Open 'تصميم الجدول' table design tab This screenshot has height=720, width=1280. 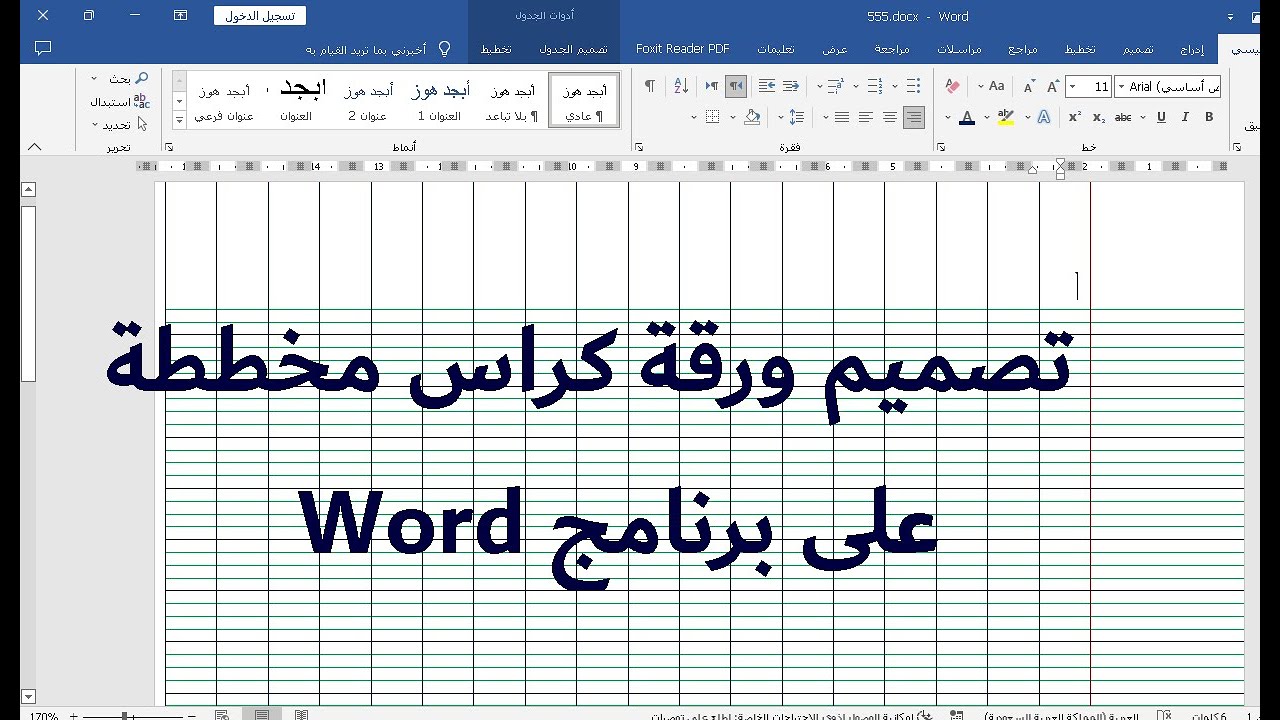point(574,49)
